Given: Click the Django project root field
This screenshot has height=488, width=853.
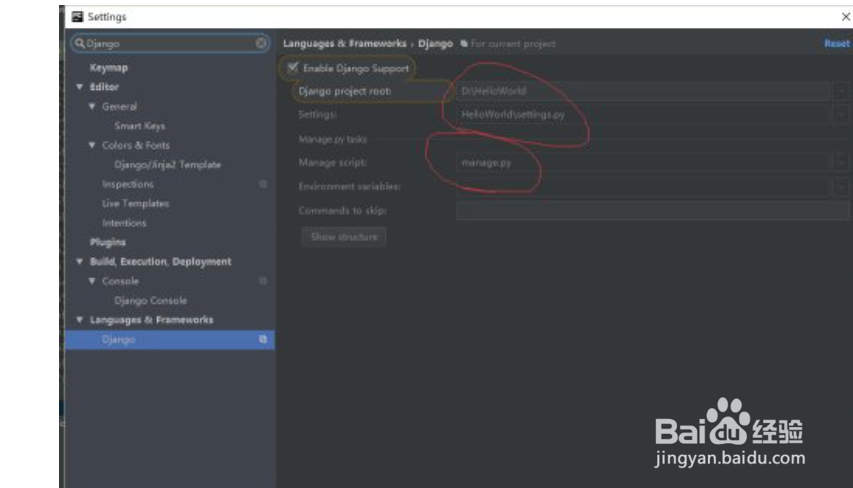Looking at the screenshot, I should tap(644, 91).
